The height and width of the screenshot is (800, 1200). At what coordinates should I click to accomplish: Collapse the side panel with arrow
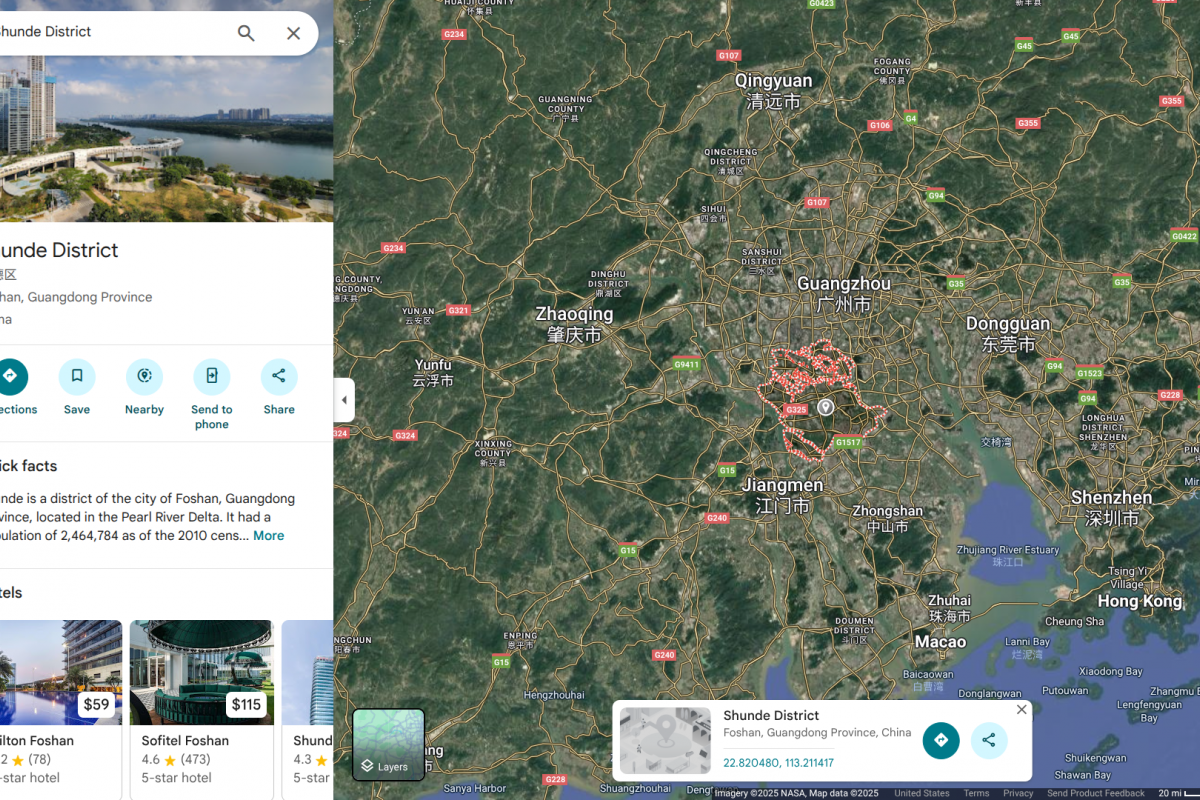344,400
